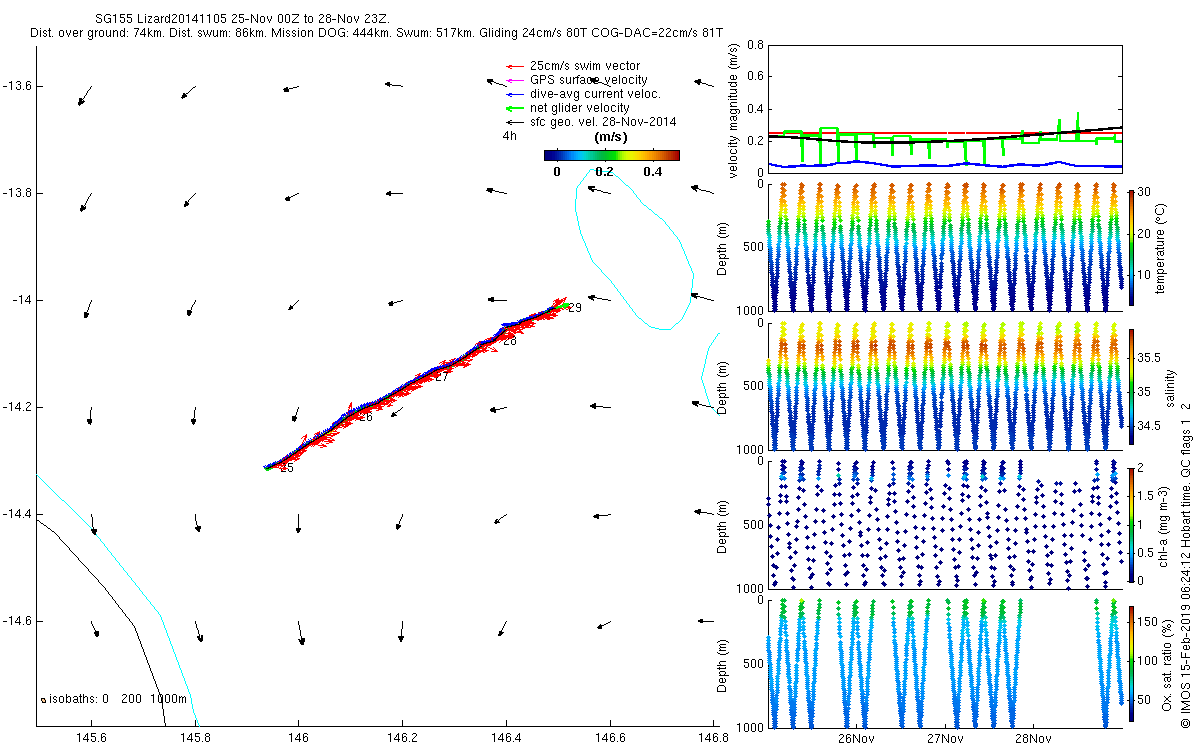Click the '-14.2' latitude tick label
Image resolution: width=1200 pixels, height=750 pixels.
tap(17, 407)
